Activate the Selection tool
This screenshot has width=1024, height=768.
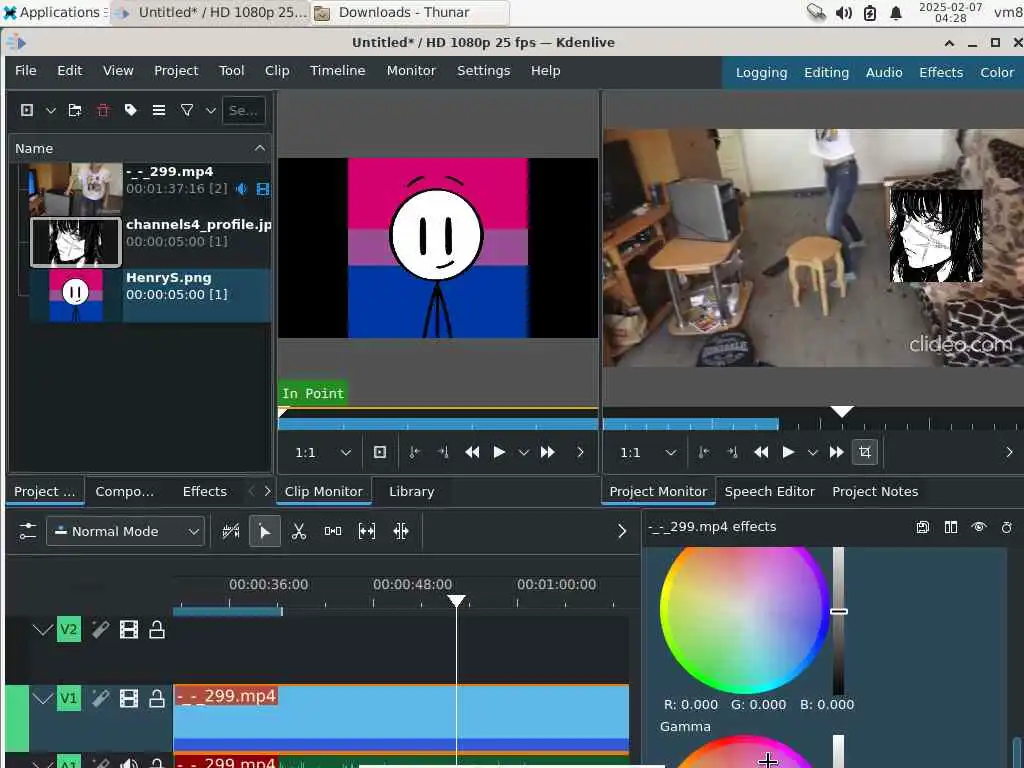pyautogui.click(x=264, y=531)
